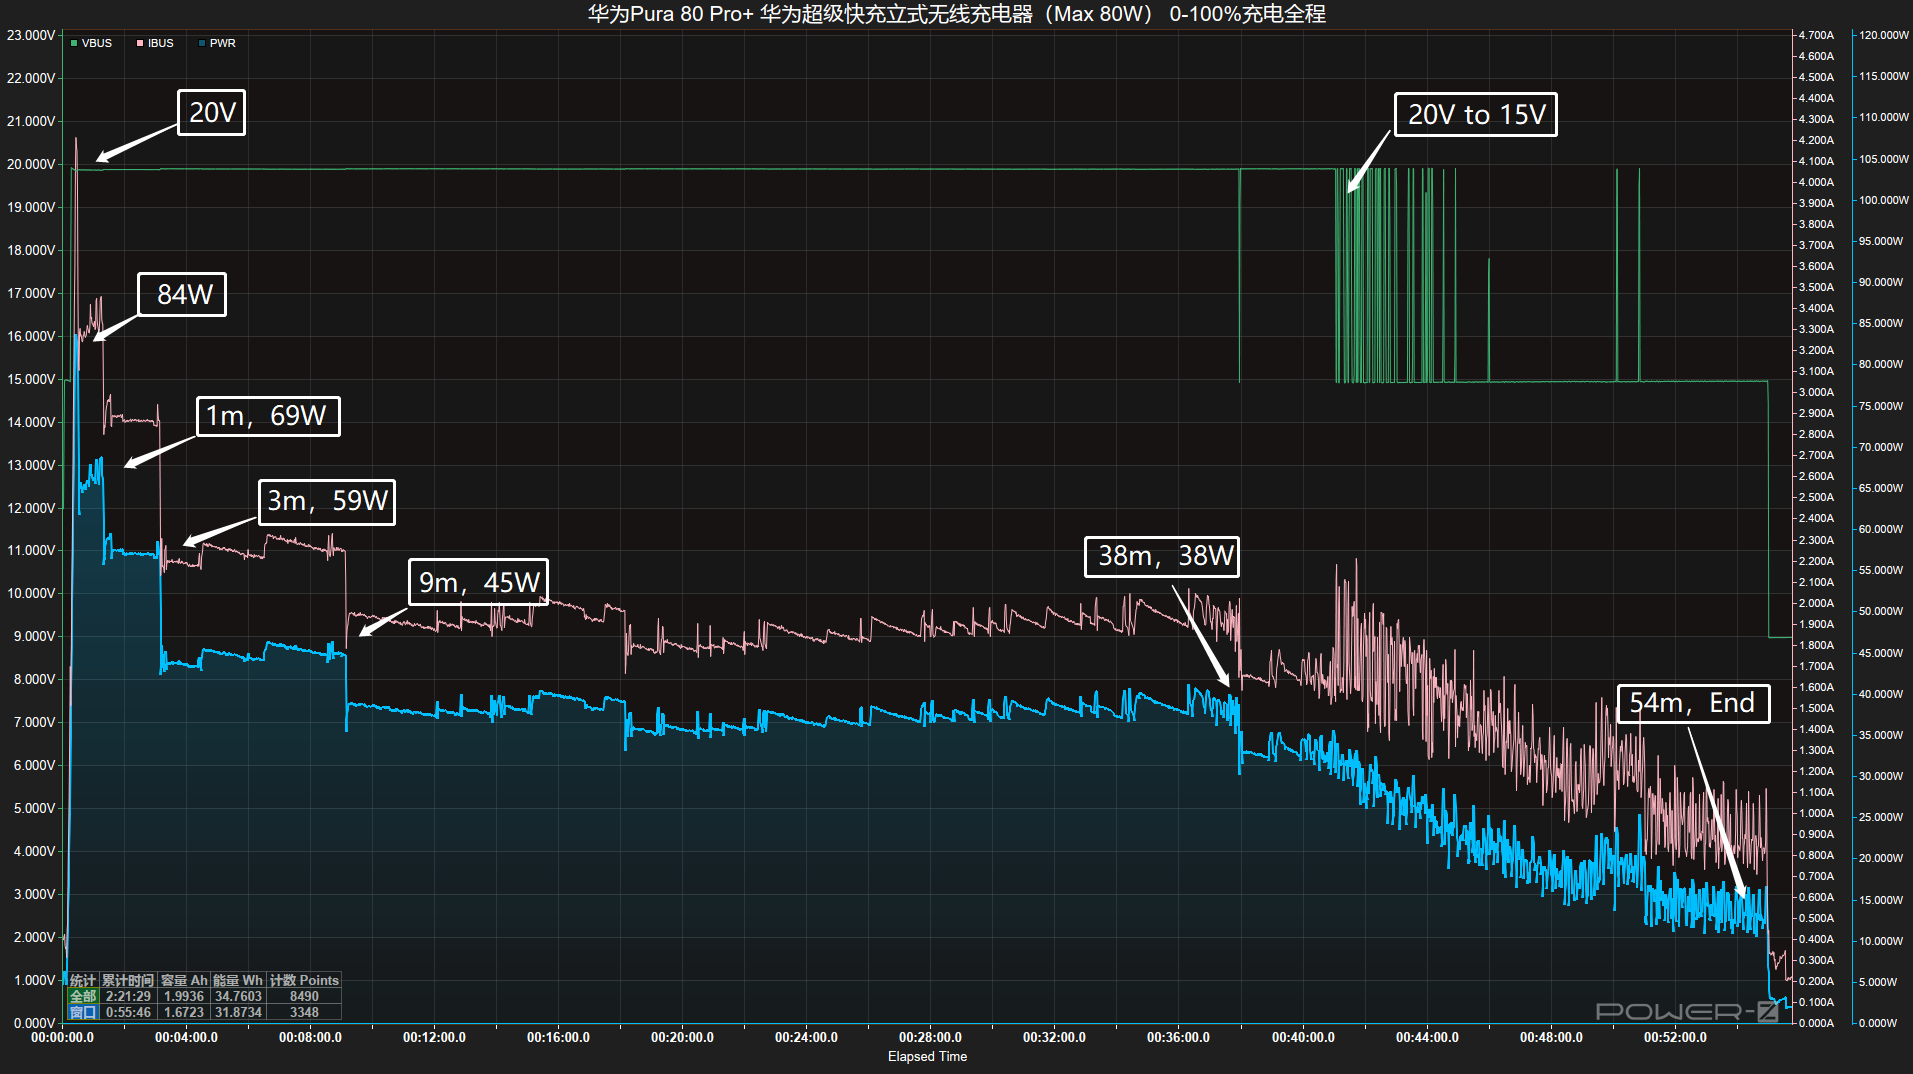
Task: Click the 4.700A current axis label
Action: (x=1816, y=35)
